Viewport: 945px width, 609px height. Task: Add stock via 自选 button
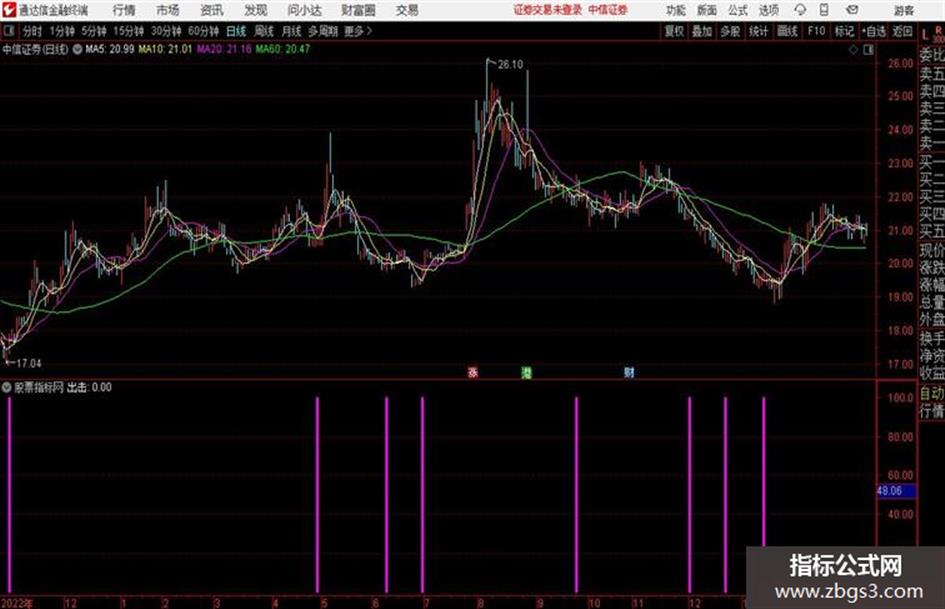click(873, 31)
